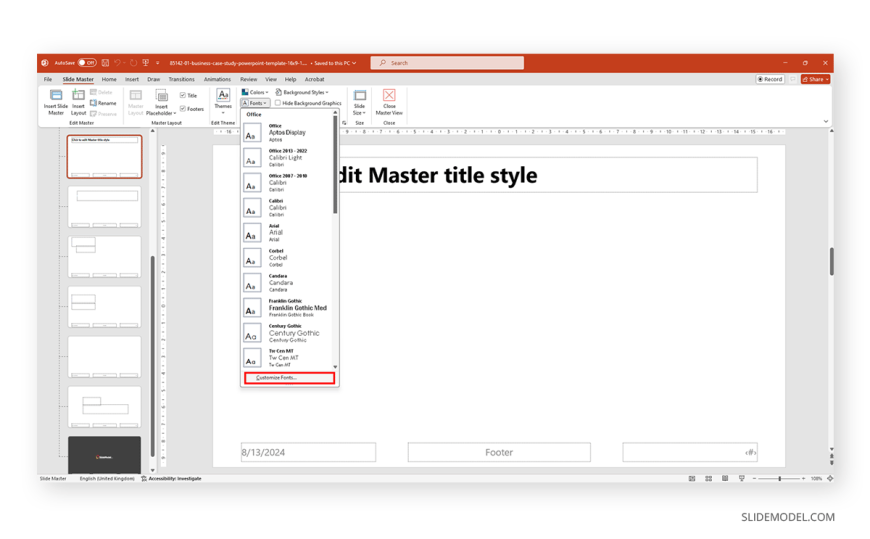
Task: Apply Office 2007 - 2010 Calibri fonts
Action: (287, 183)
